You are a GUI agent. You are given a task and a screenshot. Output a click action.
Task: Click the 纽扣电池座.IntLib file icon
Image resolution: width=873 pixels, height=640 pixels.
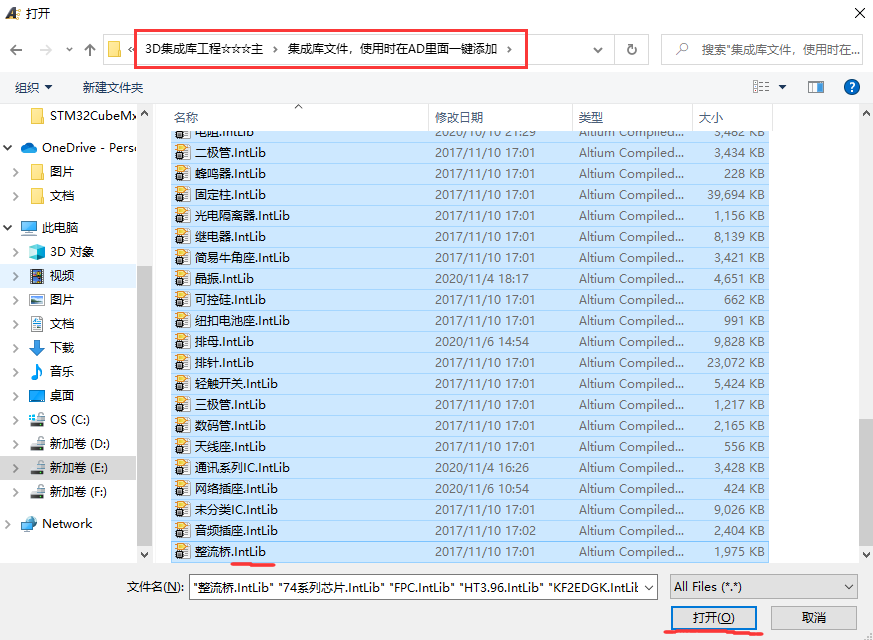182,321
